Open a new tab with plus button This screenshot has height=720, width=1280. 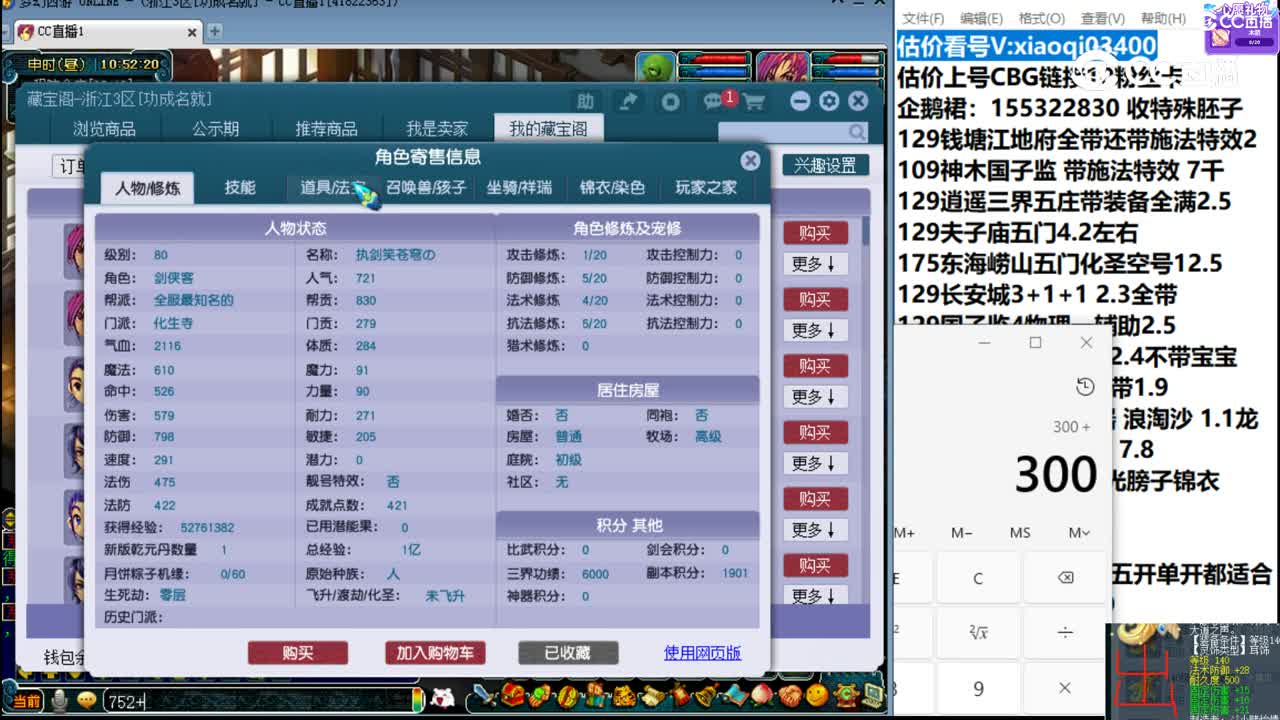pos(214,31)
